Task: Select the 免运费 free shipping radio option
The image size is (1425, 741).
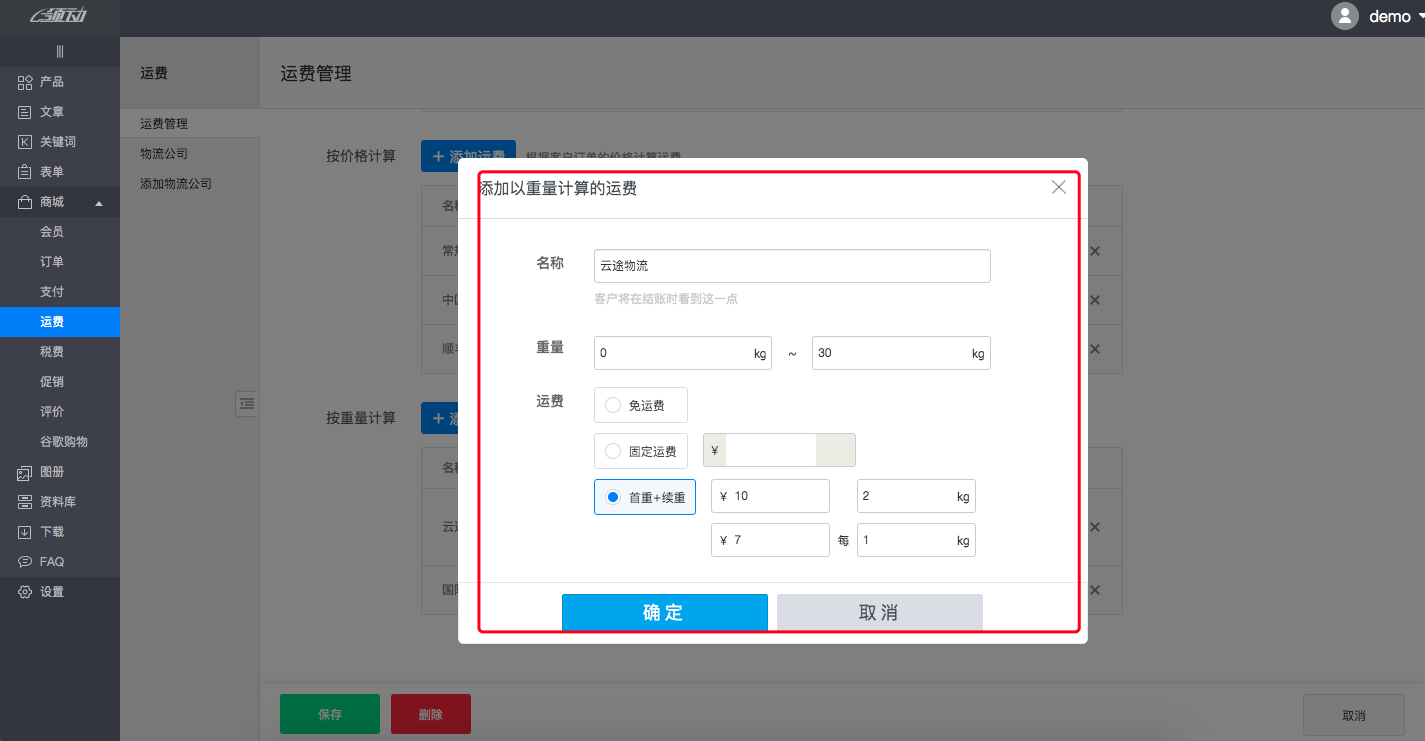Action: 613,405
